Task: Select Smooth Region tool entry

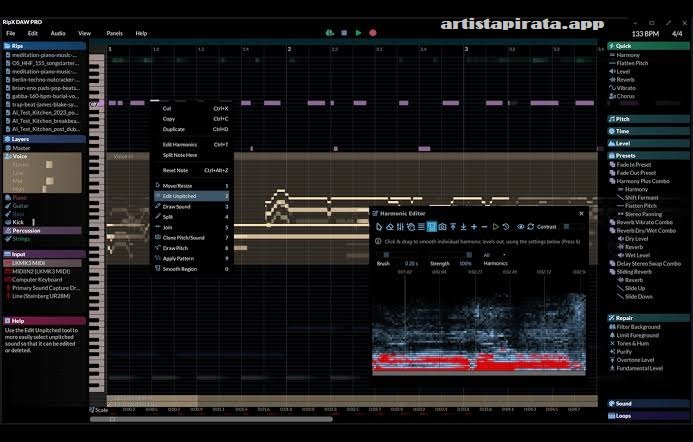Action: pyautogui.click(x=191, y=269)
